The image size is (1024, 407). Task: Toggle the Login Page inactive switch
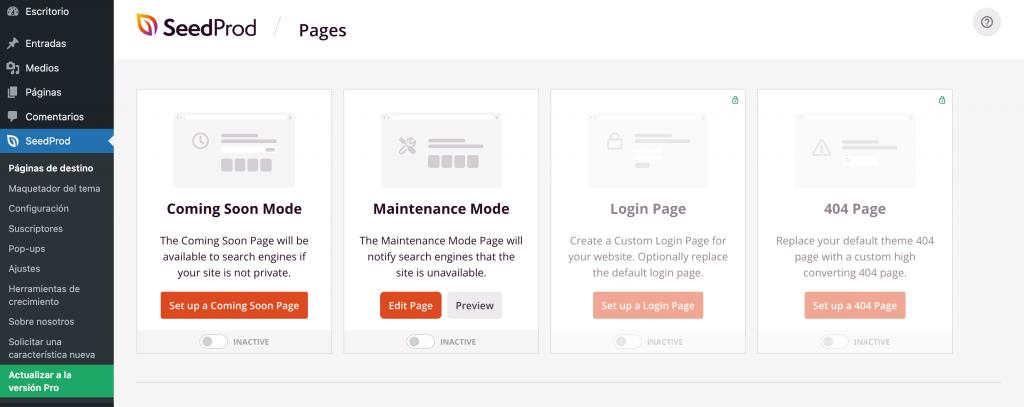tap(627, 341)
